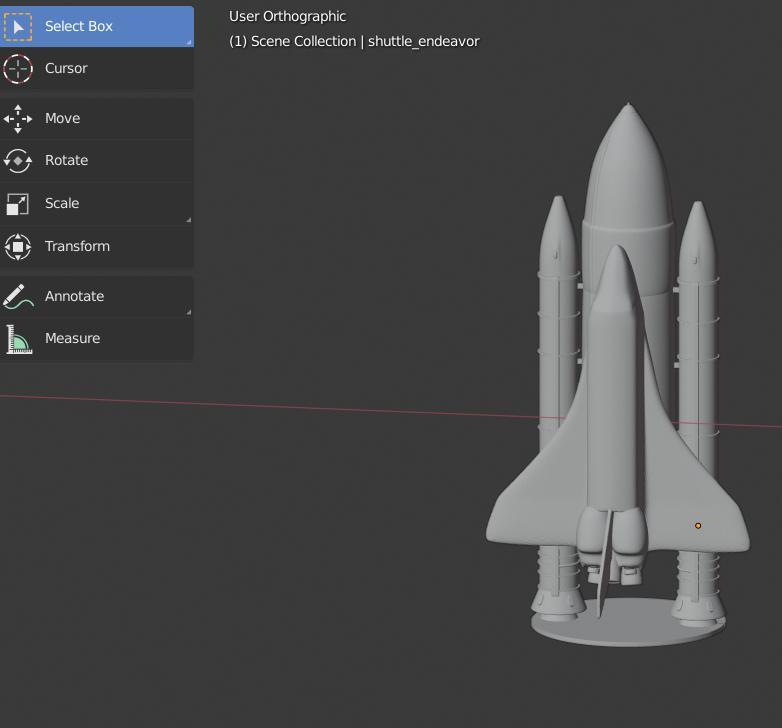This screenshot has height=728, width=782.
Task: Activate the Cursor tool icon
Action: click(x=18, y=69)
